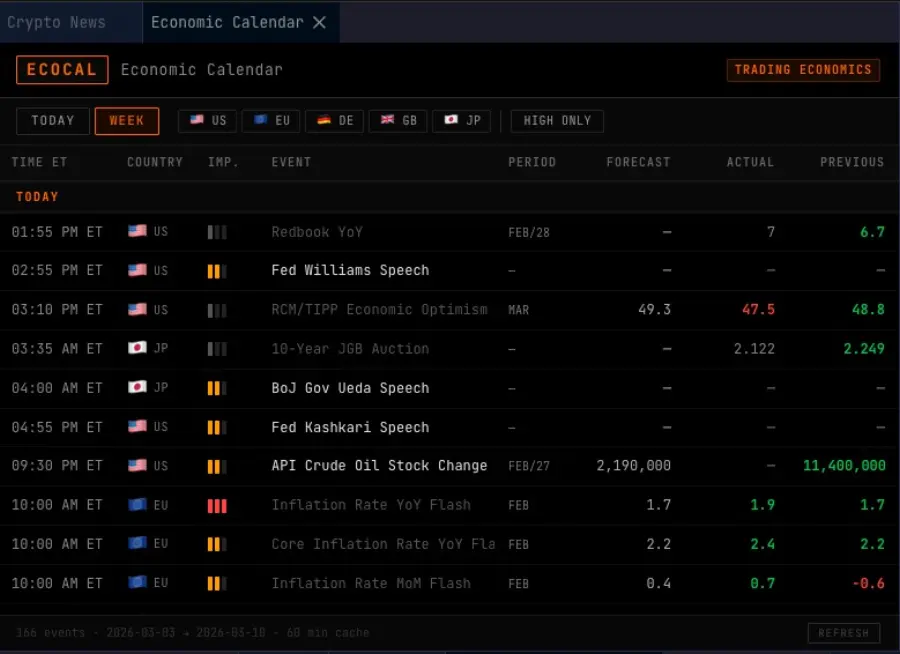The height and width of the screenshot is (654, 900).
Task: Sort by the IMP. column header
Action: [222, 162]
